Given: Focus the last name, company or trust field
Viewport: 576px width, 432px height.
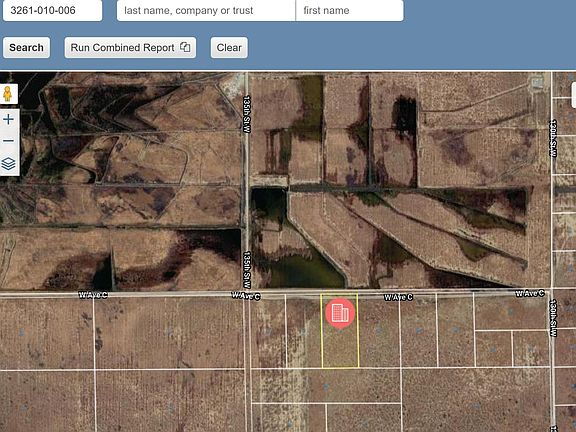Looking at the screenshot, I should (x=206, y=10).
